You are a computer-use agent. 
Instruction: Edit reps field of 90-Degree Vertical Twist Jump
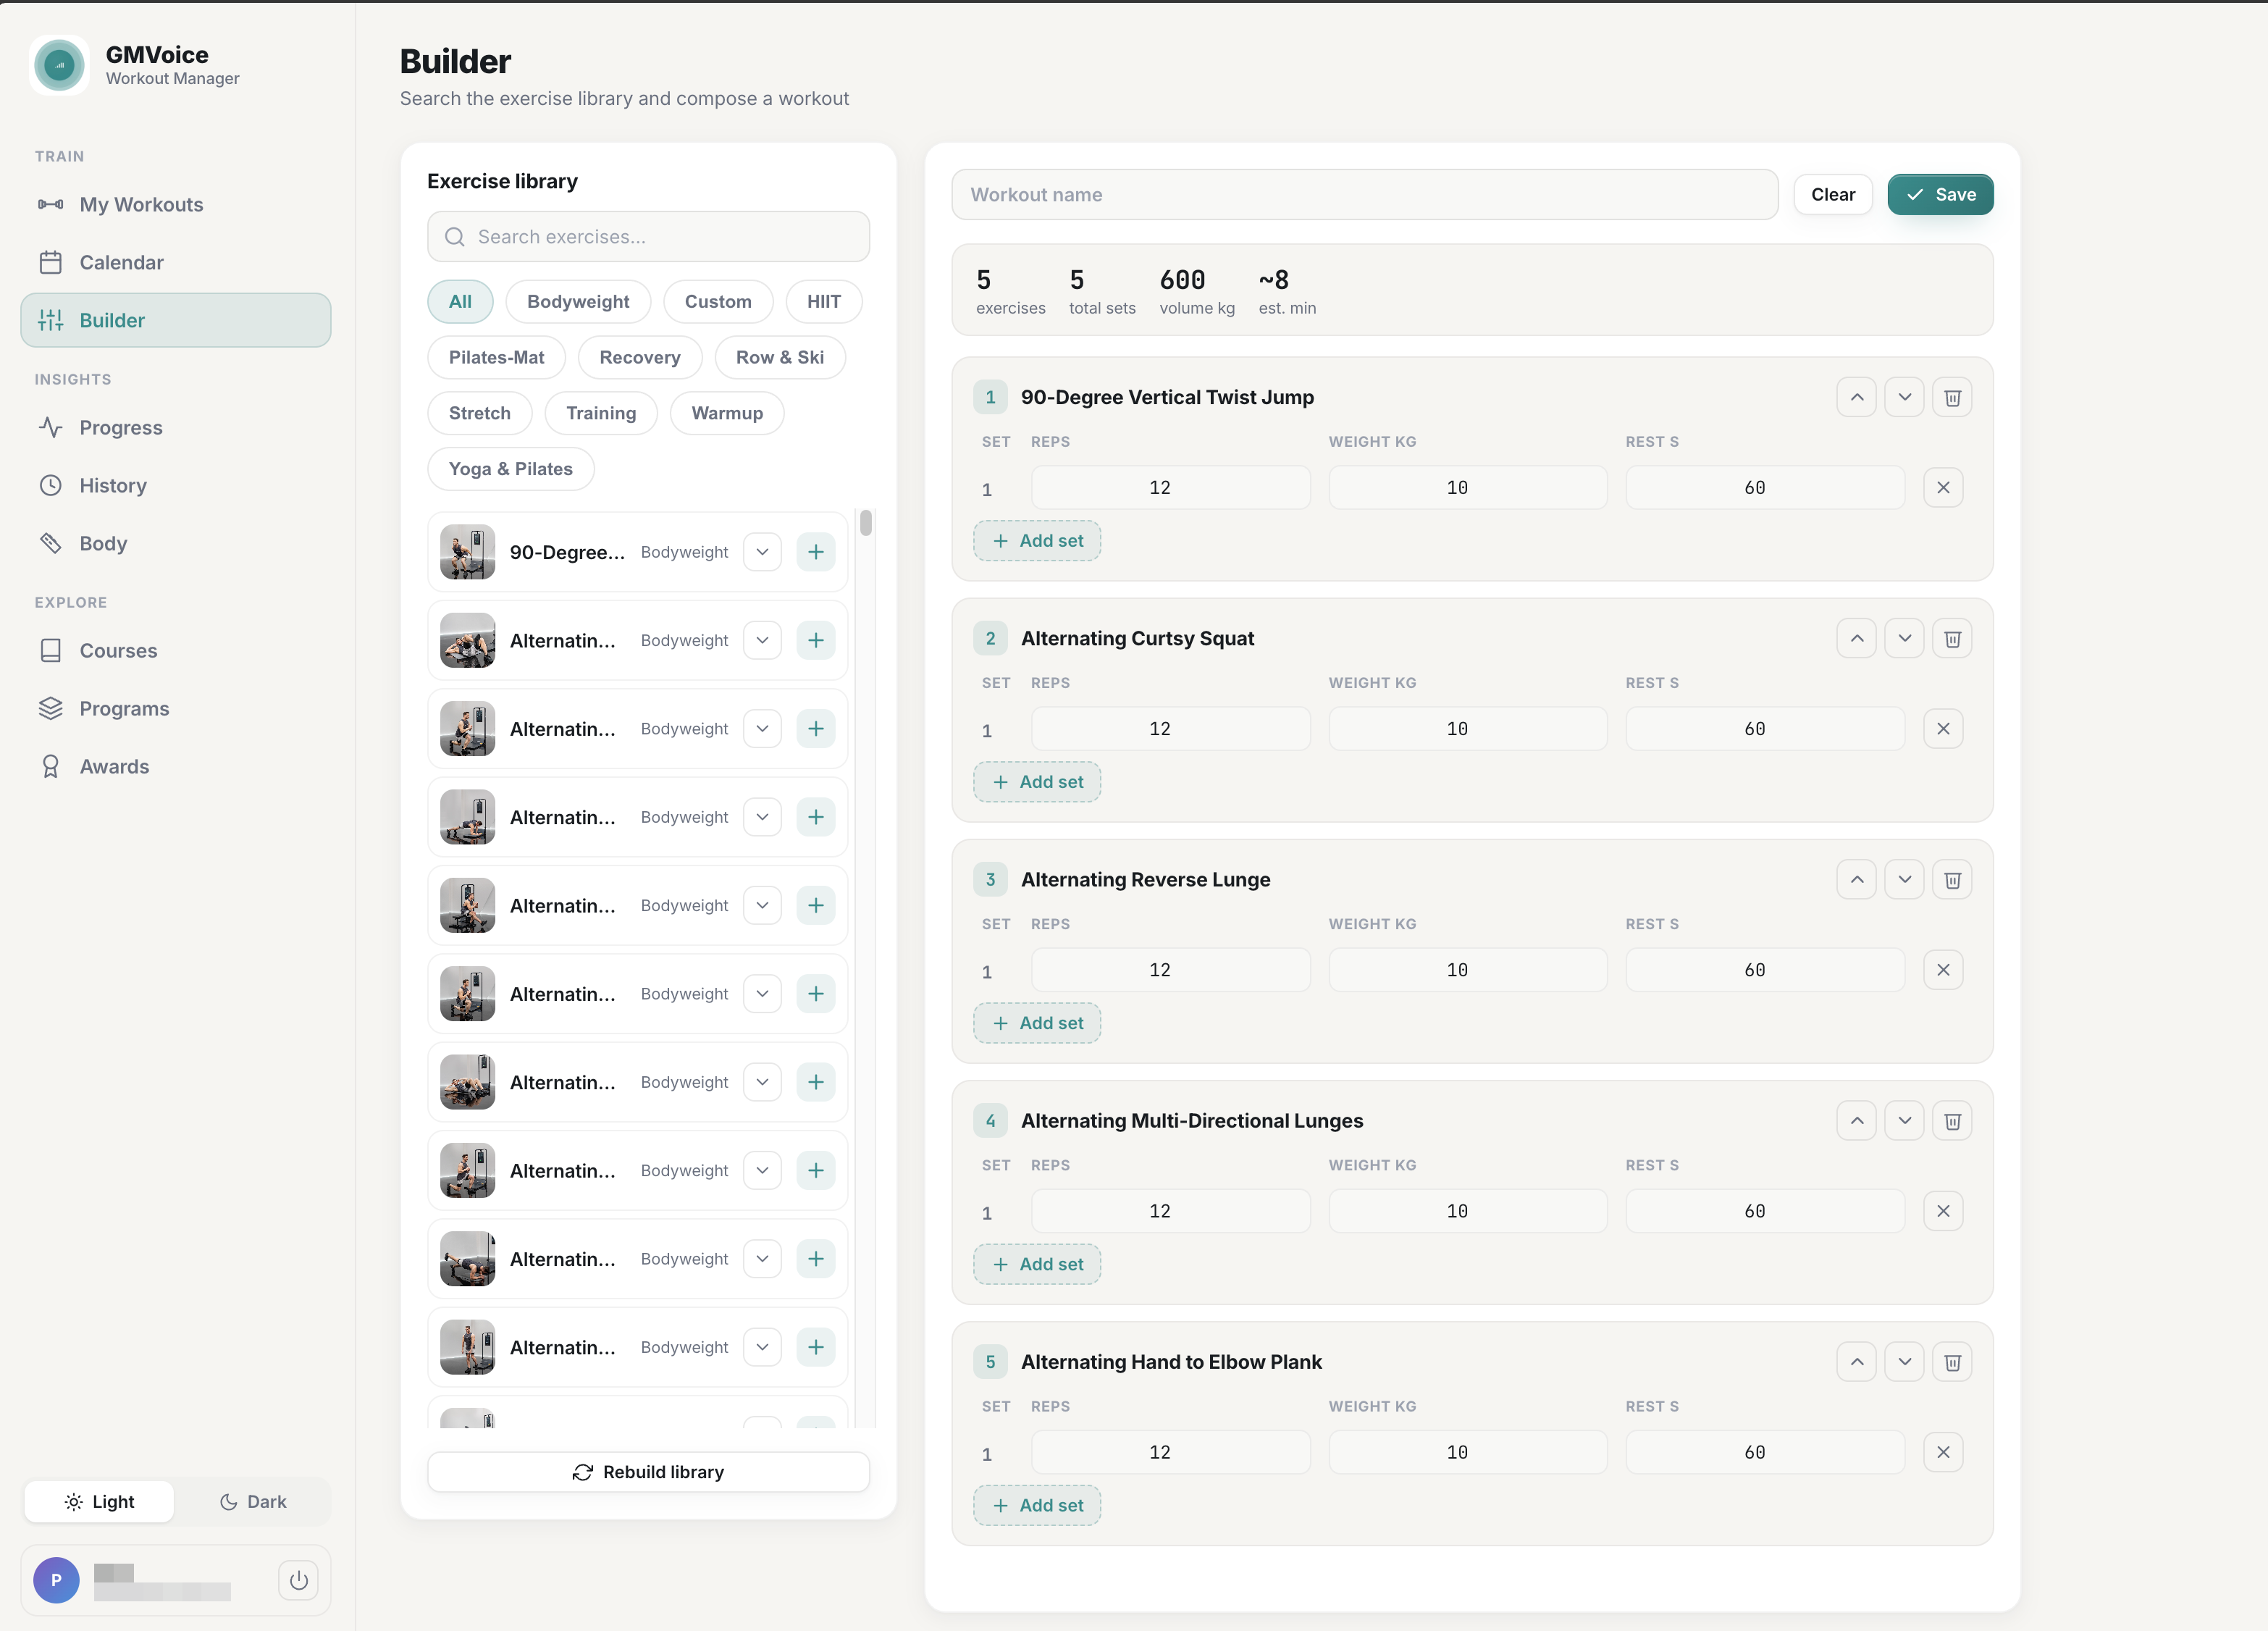pyautogui.click(x=1170, y=487)
